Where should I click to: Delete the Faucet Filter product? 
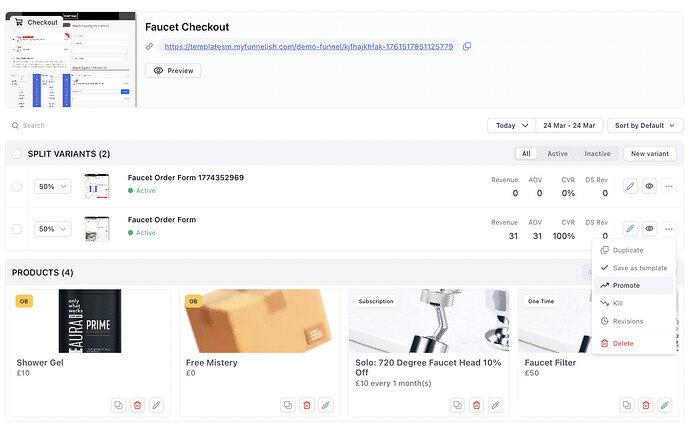pyautogui.click(x=645, y=404)
